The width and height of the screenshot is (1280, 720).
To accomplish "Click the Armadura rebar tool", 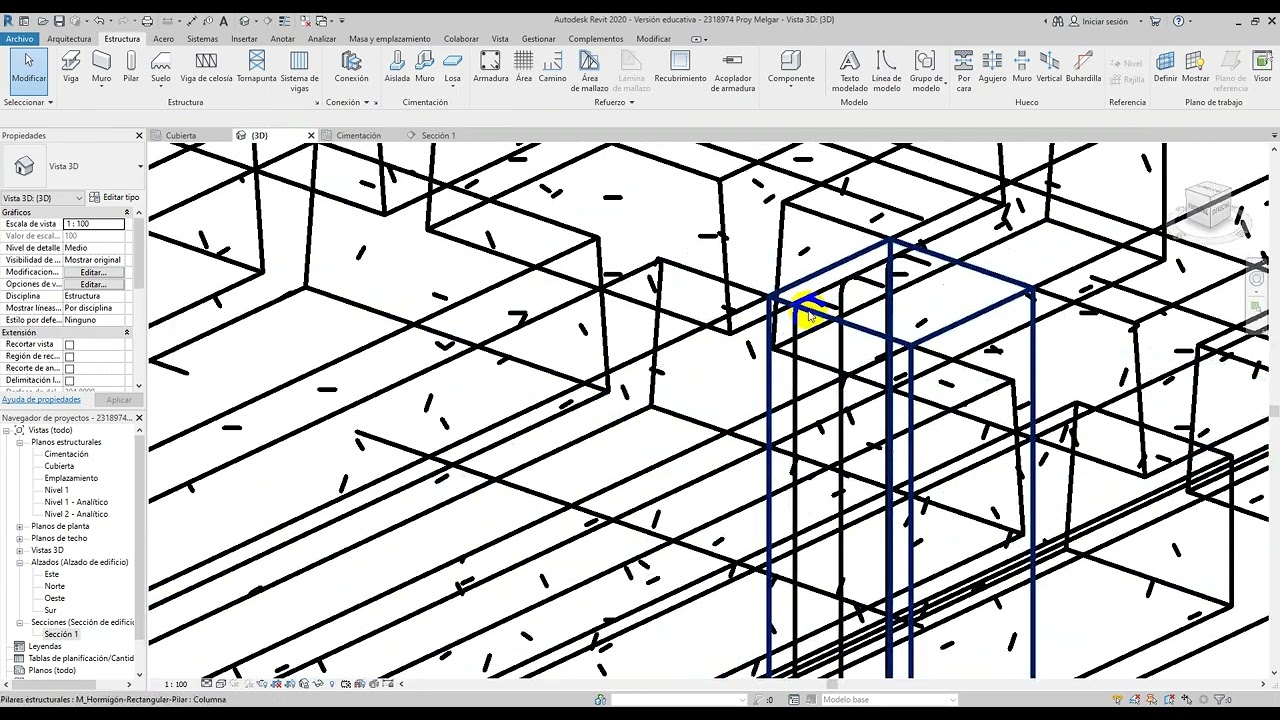I will coord(490,68).
